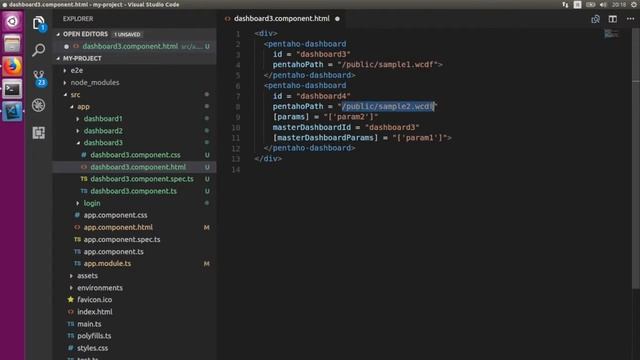This screenshot has width=640, height=360.
Task: Open the Terminal from the Ubuntu dock
Action: click(x=12, y=89)
